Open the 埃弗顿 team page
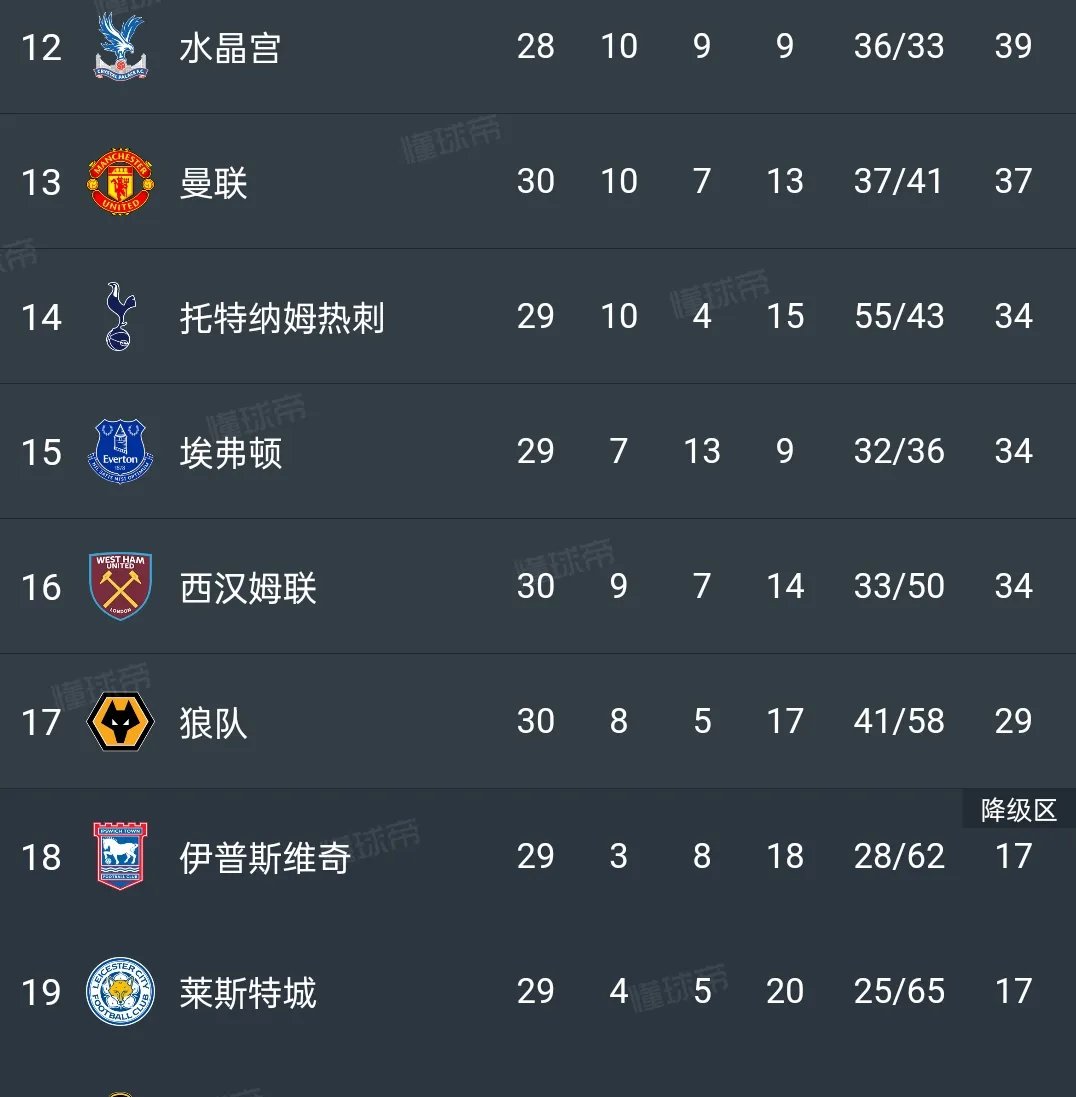 [230, 452]
